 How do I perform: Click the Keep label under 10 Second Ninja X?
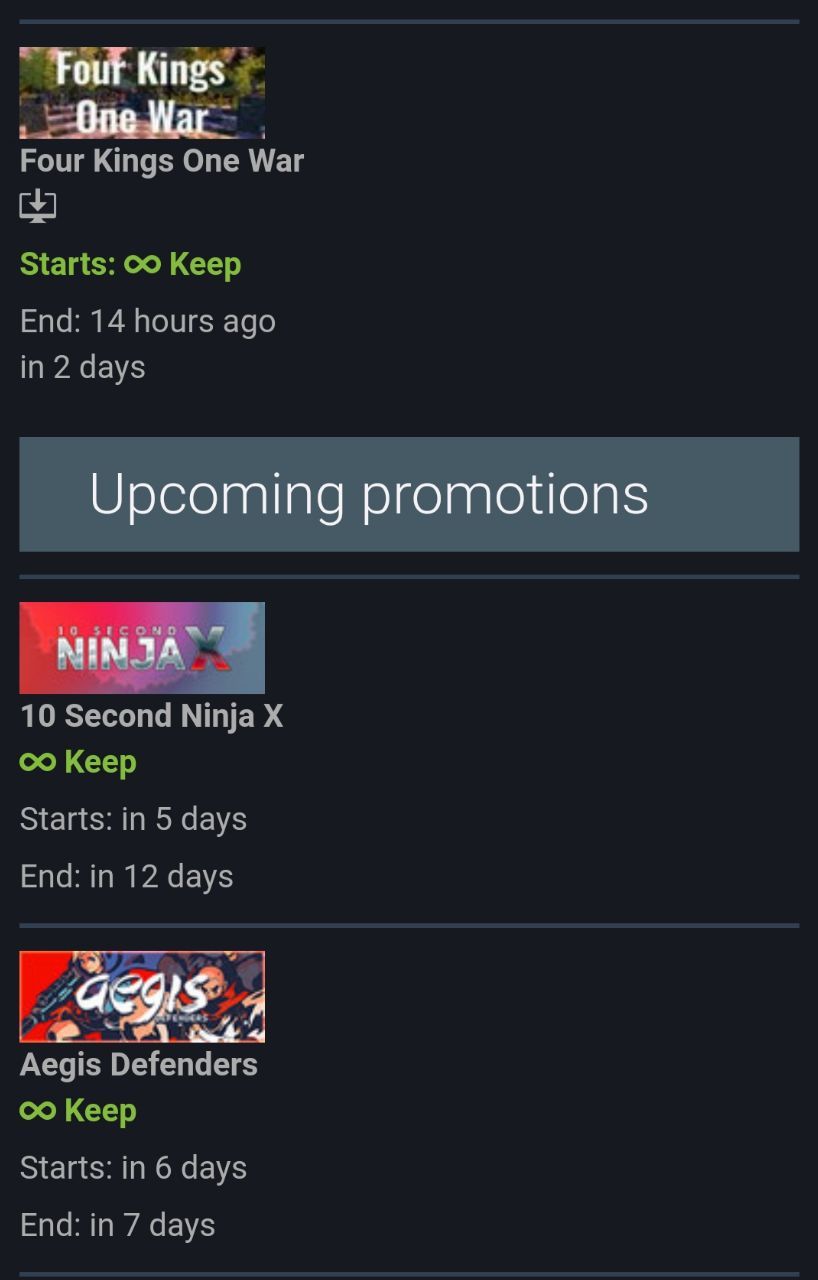point(100,763)
